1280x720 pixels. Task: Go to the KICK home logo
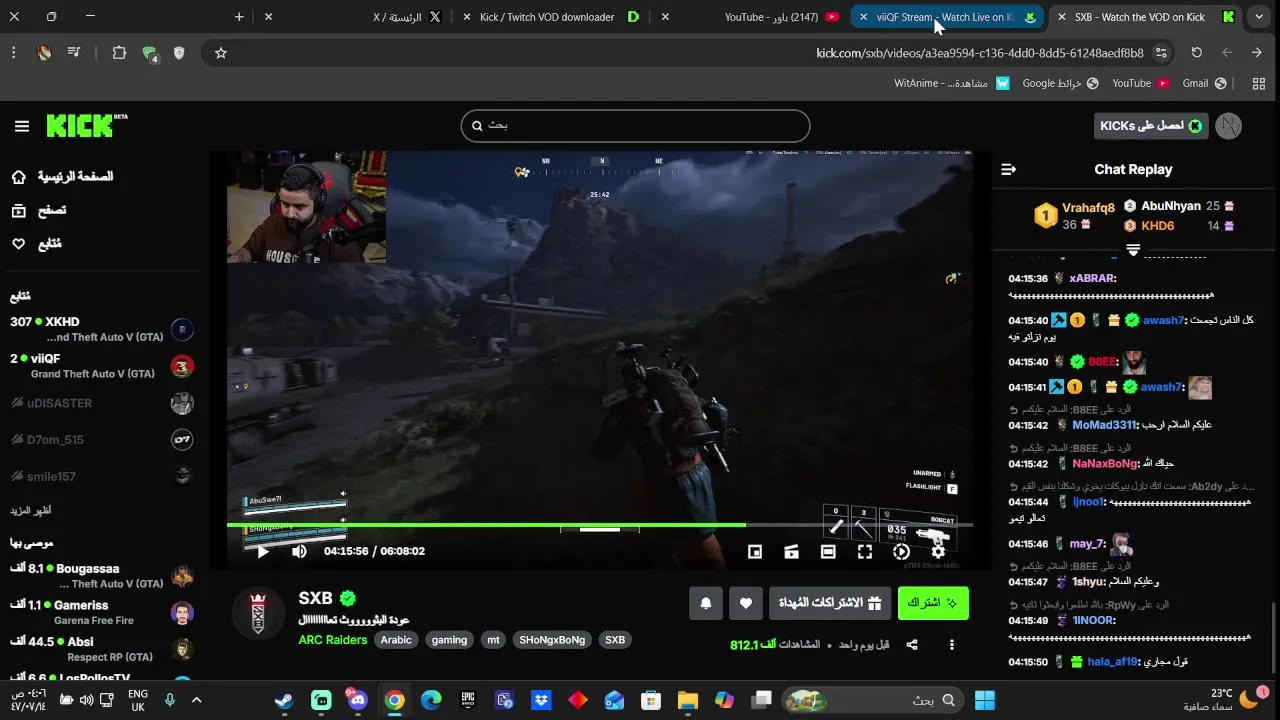pyautogui.click(x=86, y=125)
